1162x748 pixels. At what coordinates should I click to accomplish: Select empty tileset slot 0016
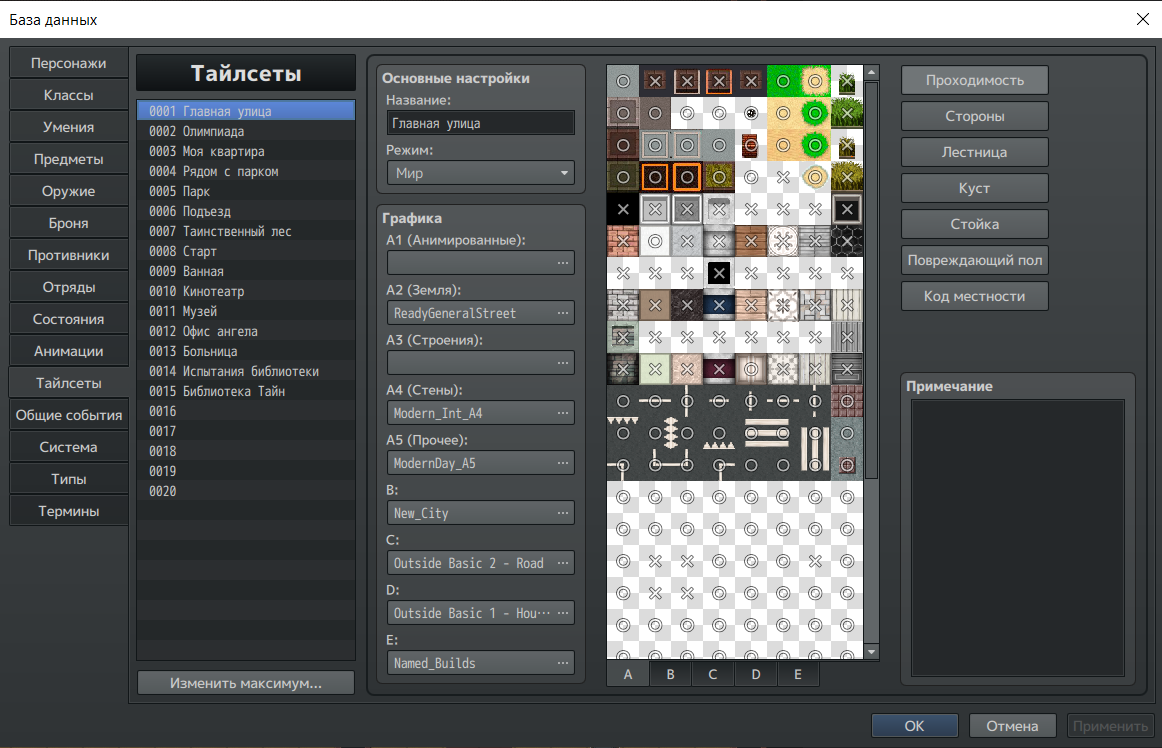click(x=246, y=411)
